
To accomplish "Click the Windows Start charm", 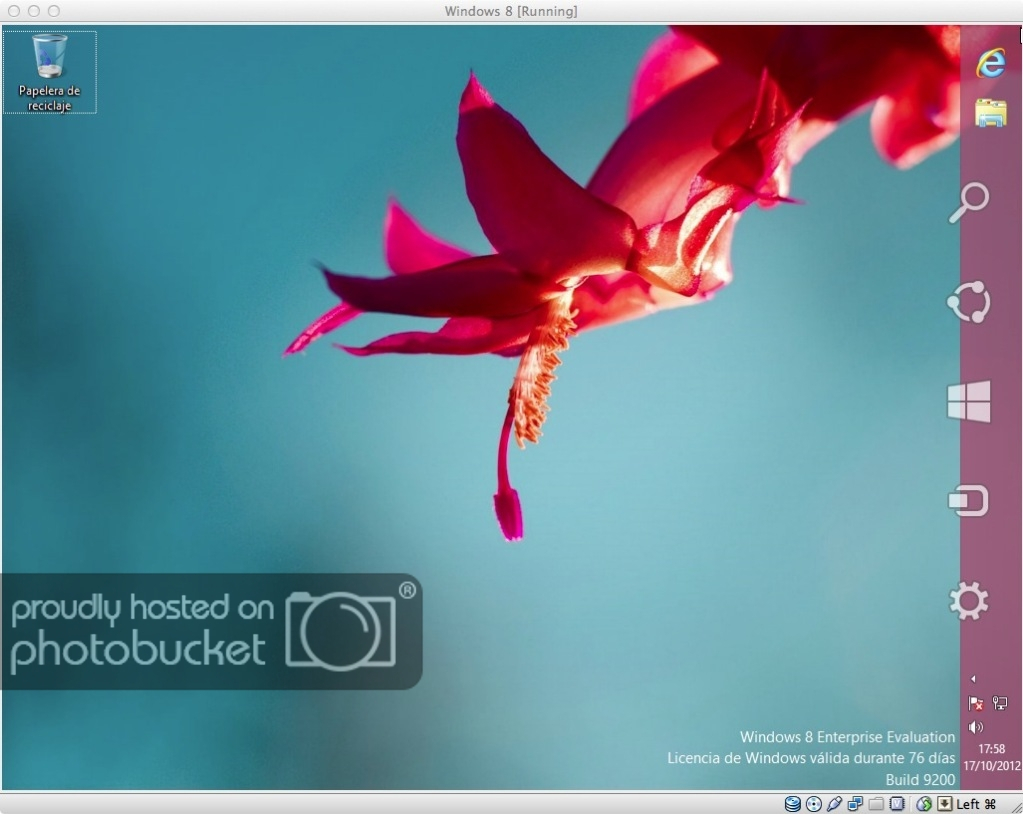I will (969, 401).
